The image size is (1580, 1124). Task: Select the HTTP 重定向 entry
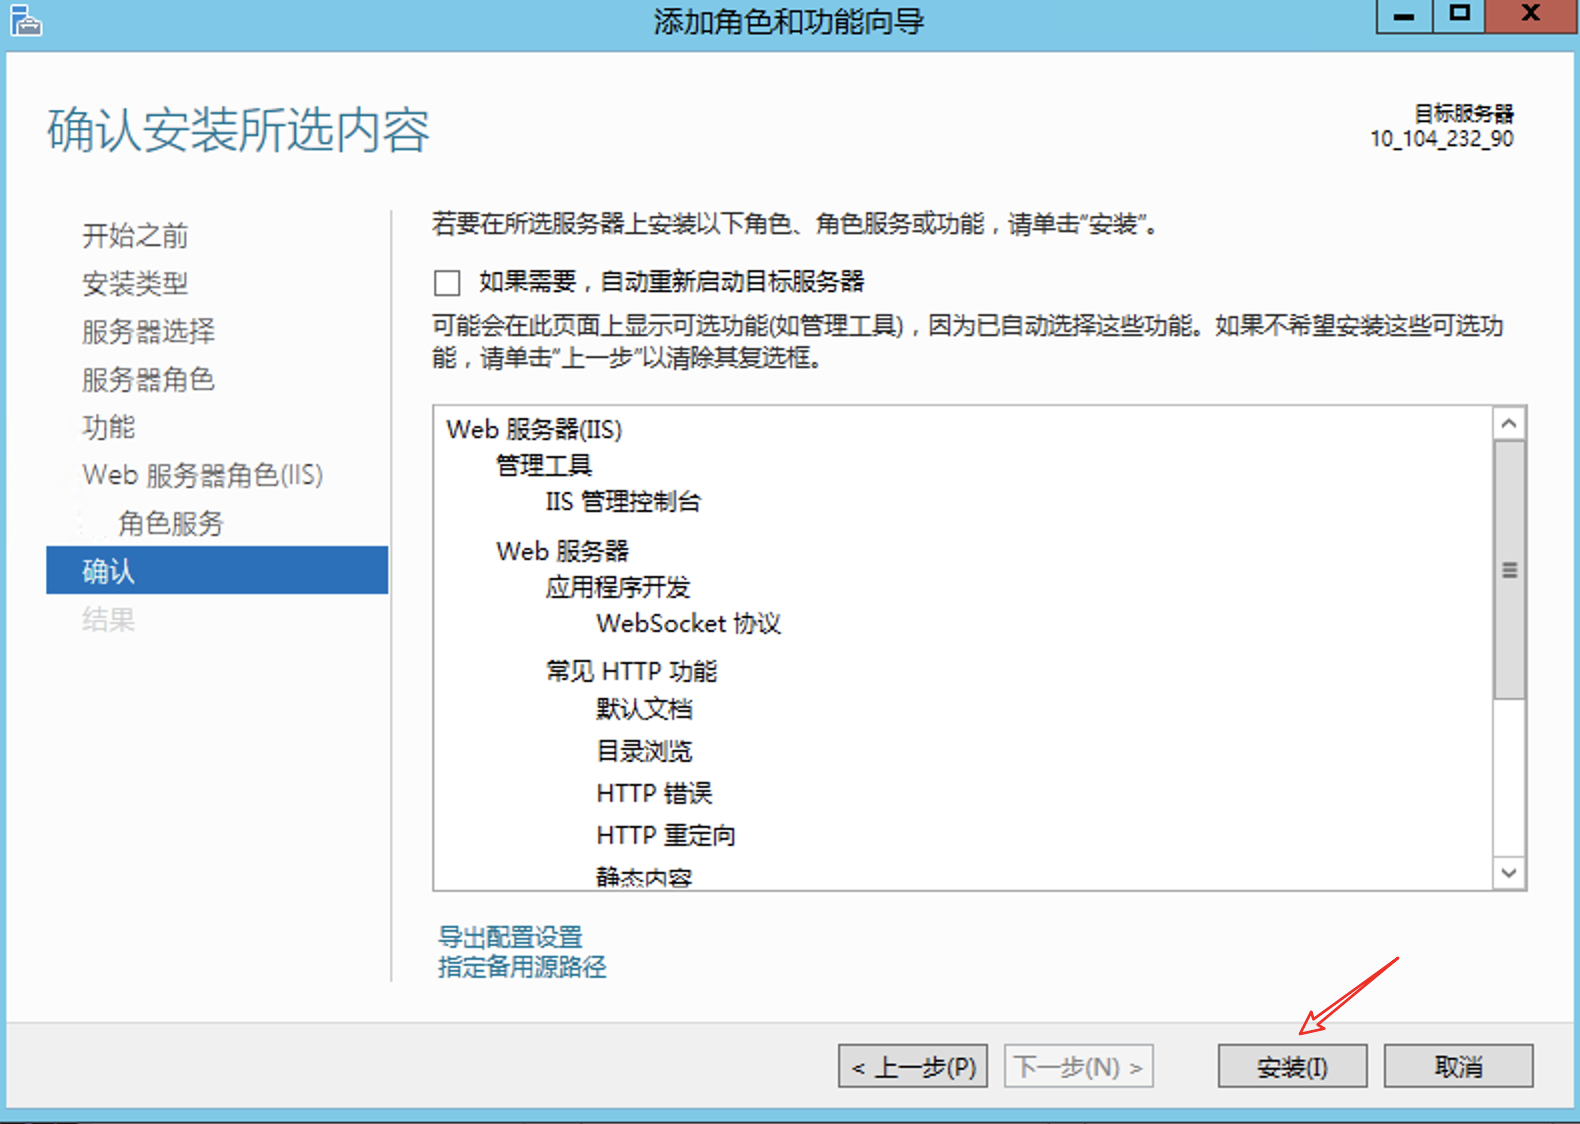point(666,835)
